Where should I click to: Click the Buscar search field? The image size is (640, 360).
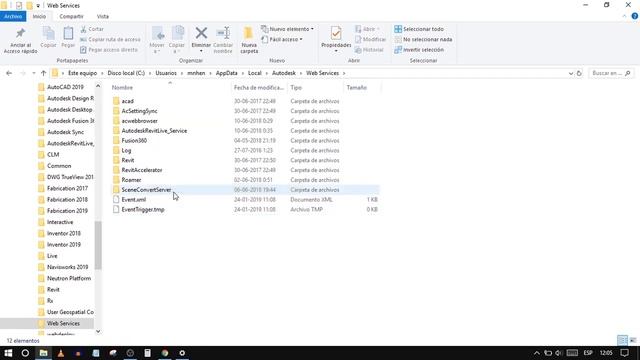click(x=610, y=73)
